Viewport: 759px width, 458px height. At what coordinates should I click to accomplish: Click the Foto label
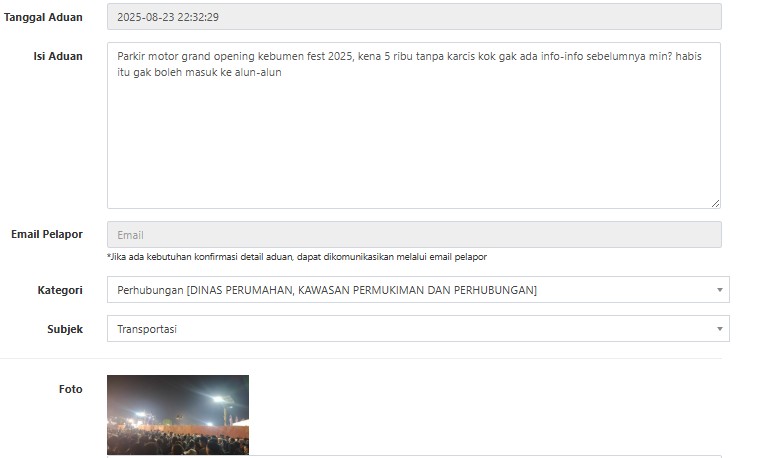(x=71, y=389)
